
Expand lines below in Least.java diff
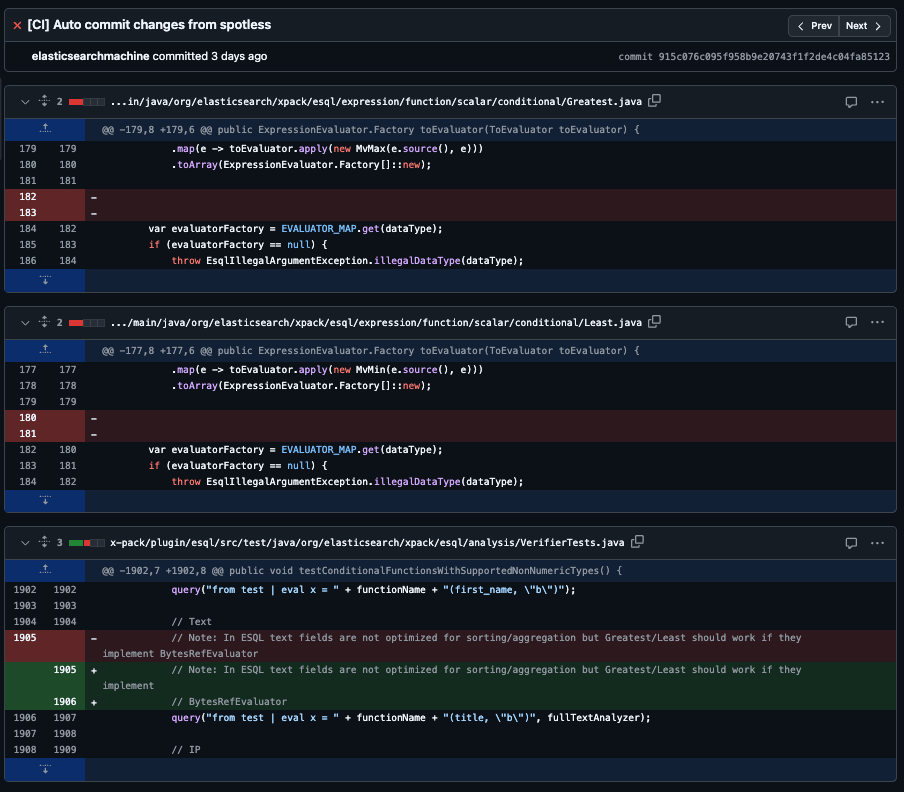(x=44, y=500)
